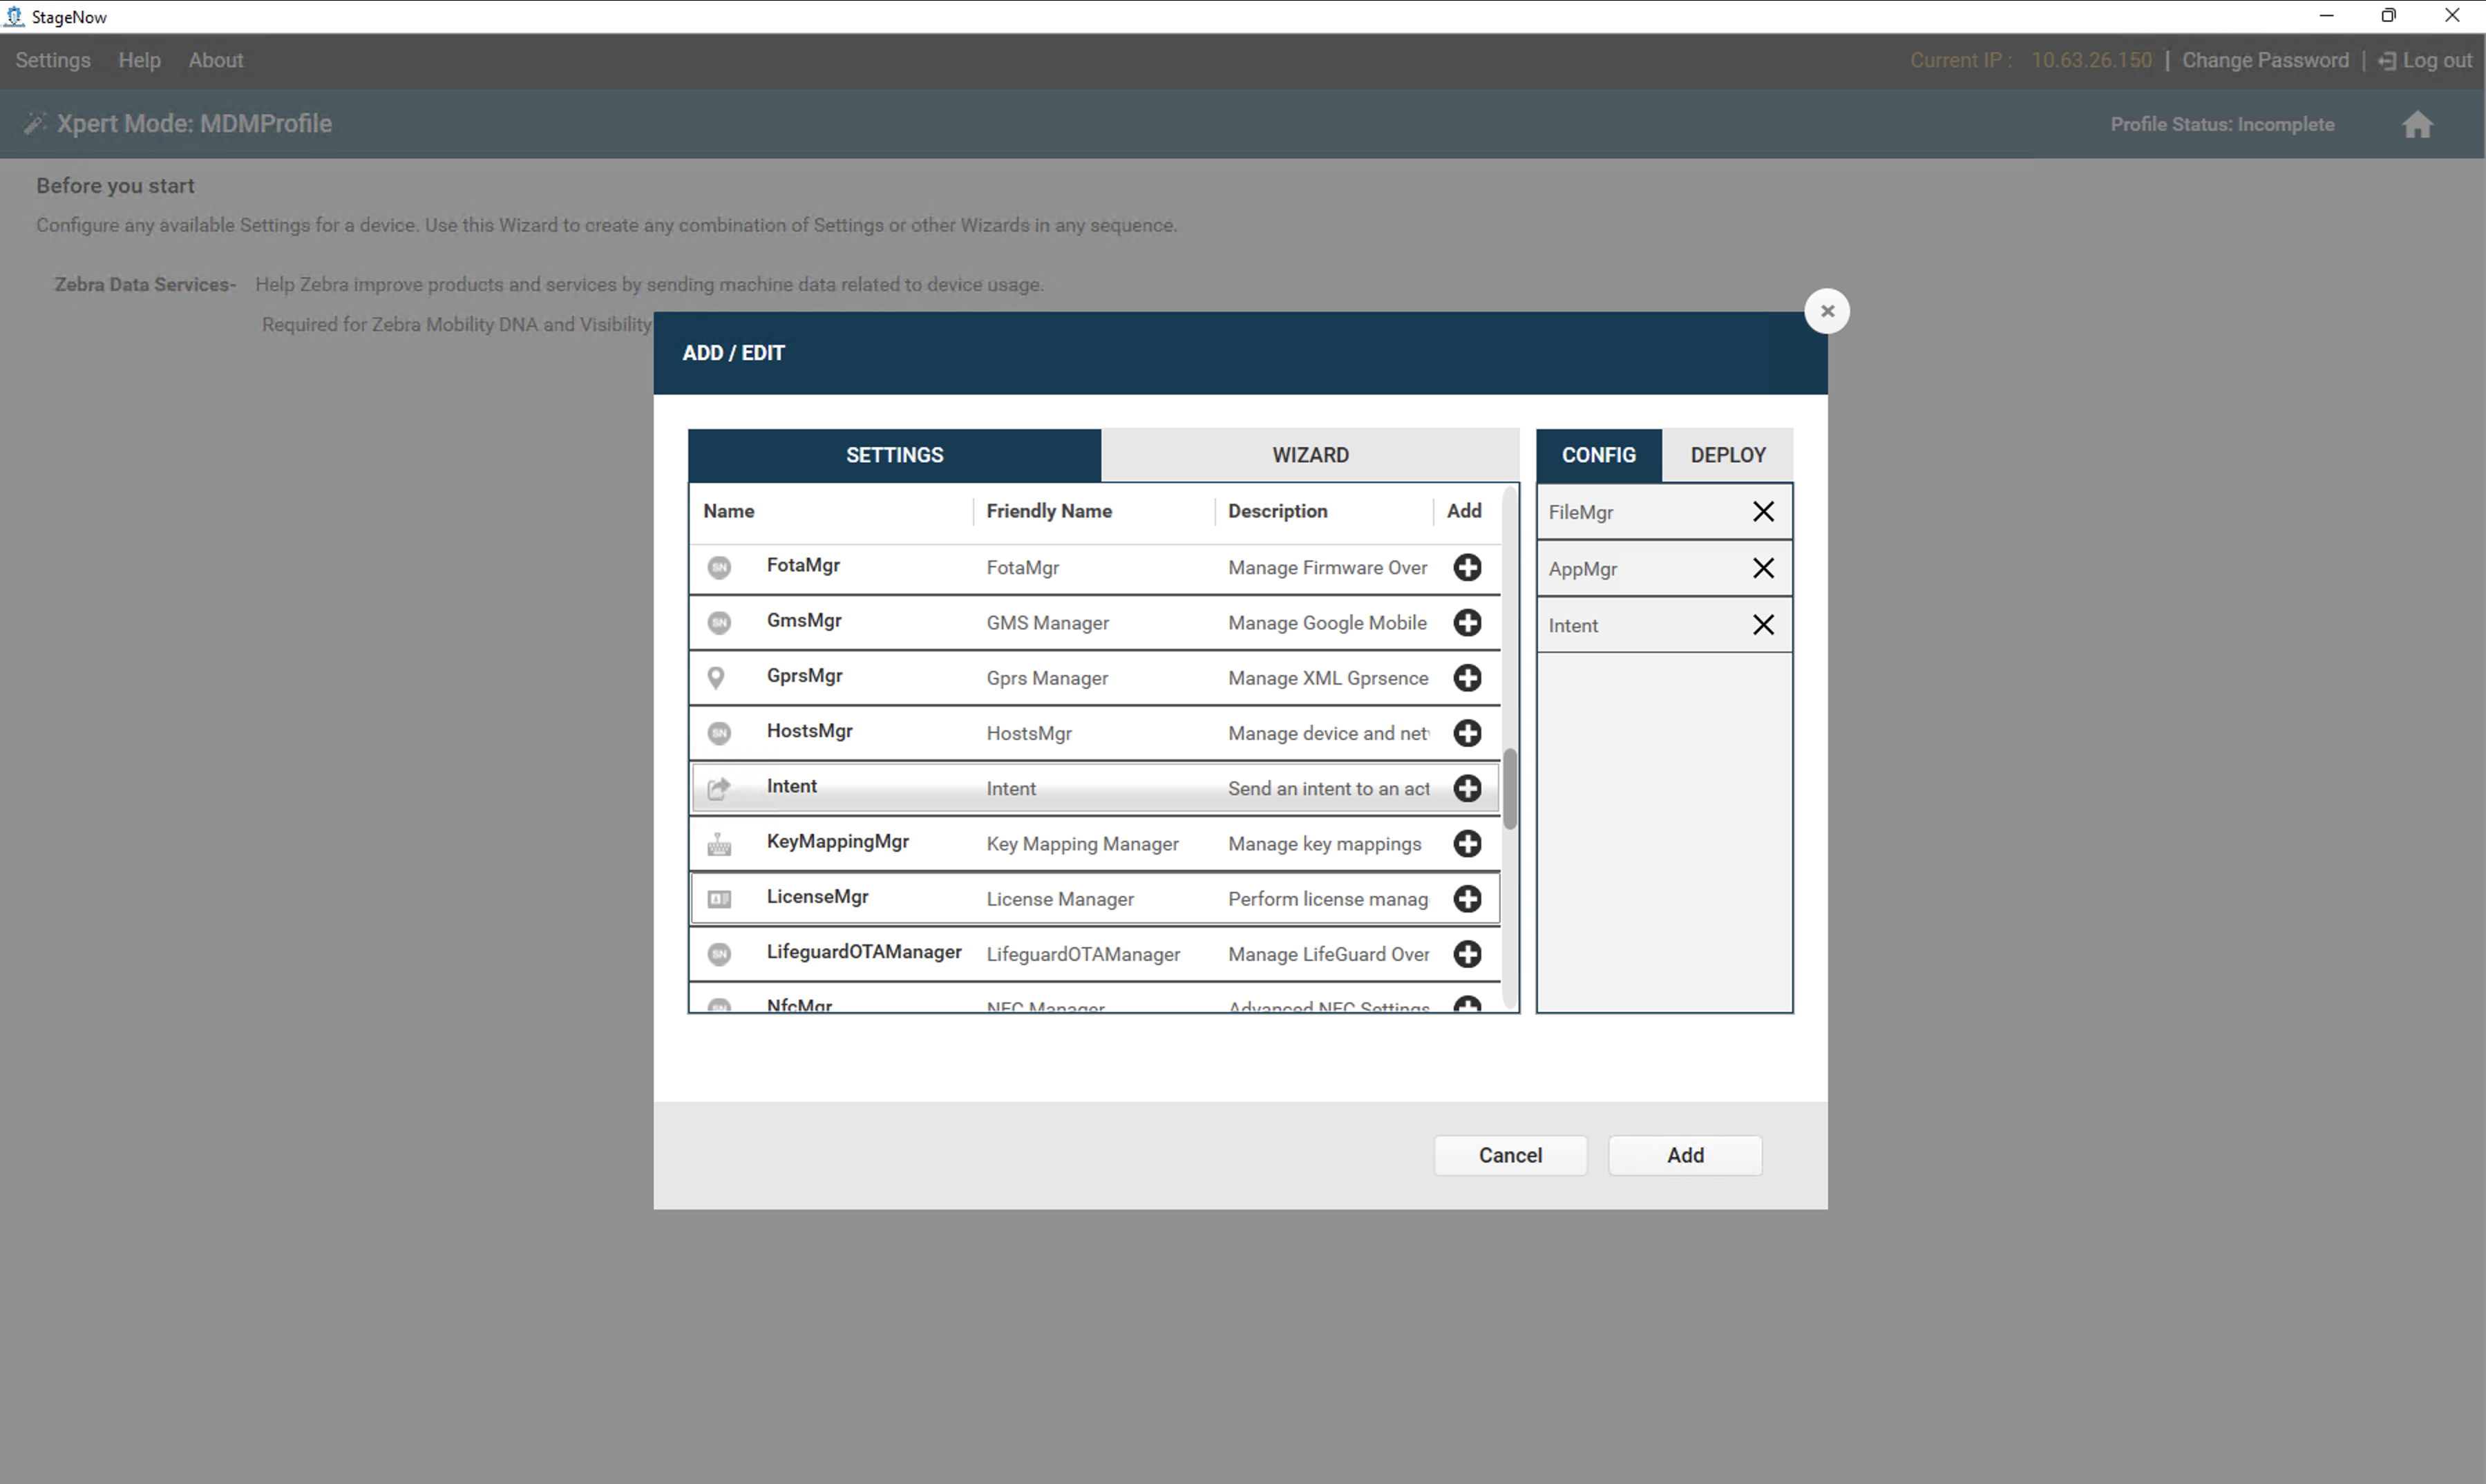Add GmsMgr using its plus icon
This screenshot has width=2486, height=1484.
1467,622
